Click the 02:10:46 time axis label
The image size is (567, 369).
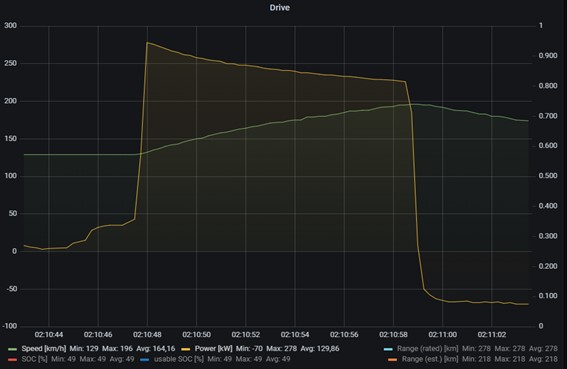[98, 335]
